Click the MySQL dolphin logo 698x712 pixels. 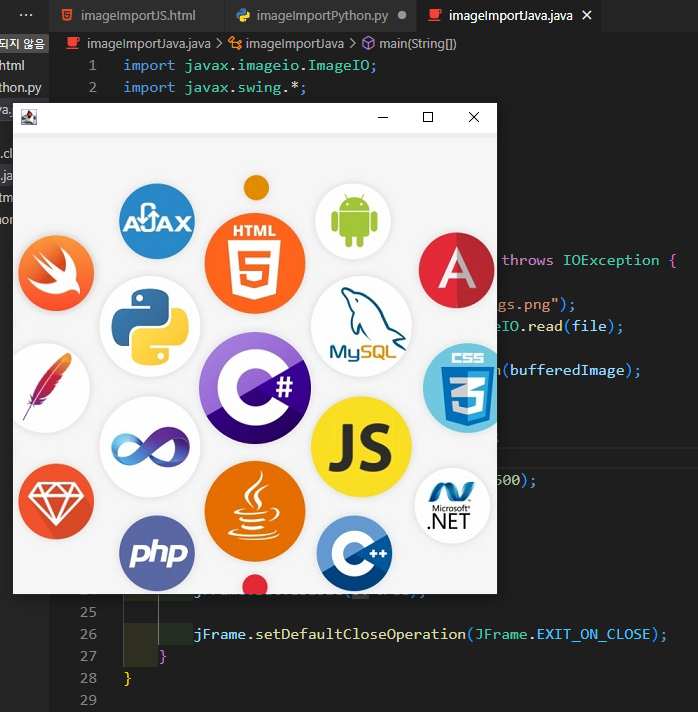pyautogui.click(x=361, y=326)
